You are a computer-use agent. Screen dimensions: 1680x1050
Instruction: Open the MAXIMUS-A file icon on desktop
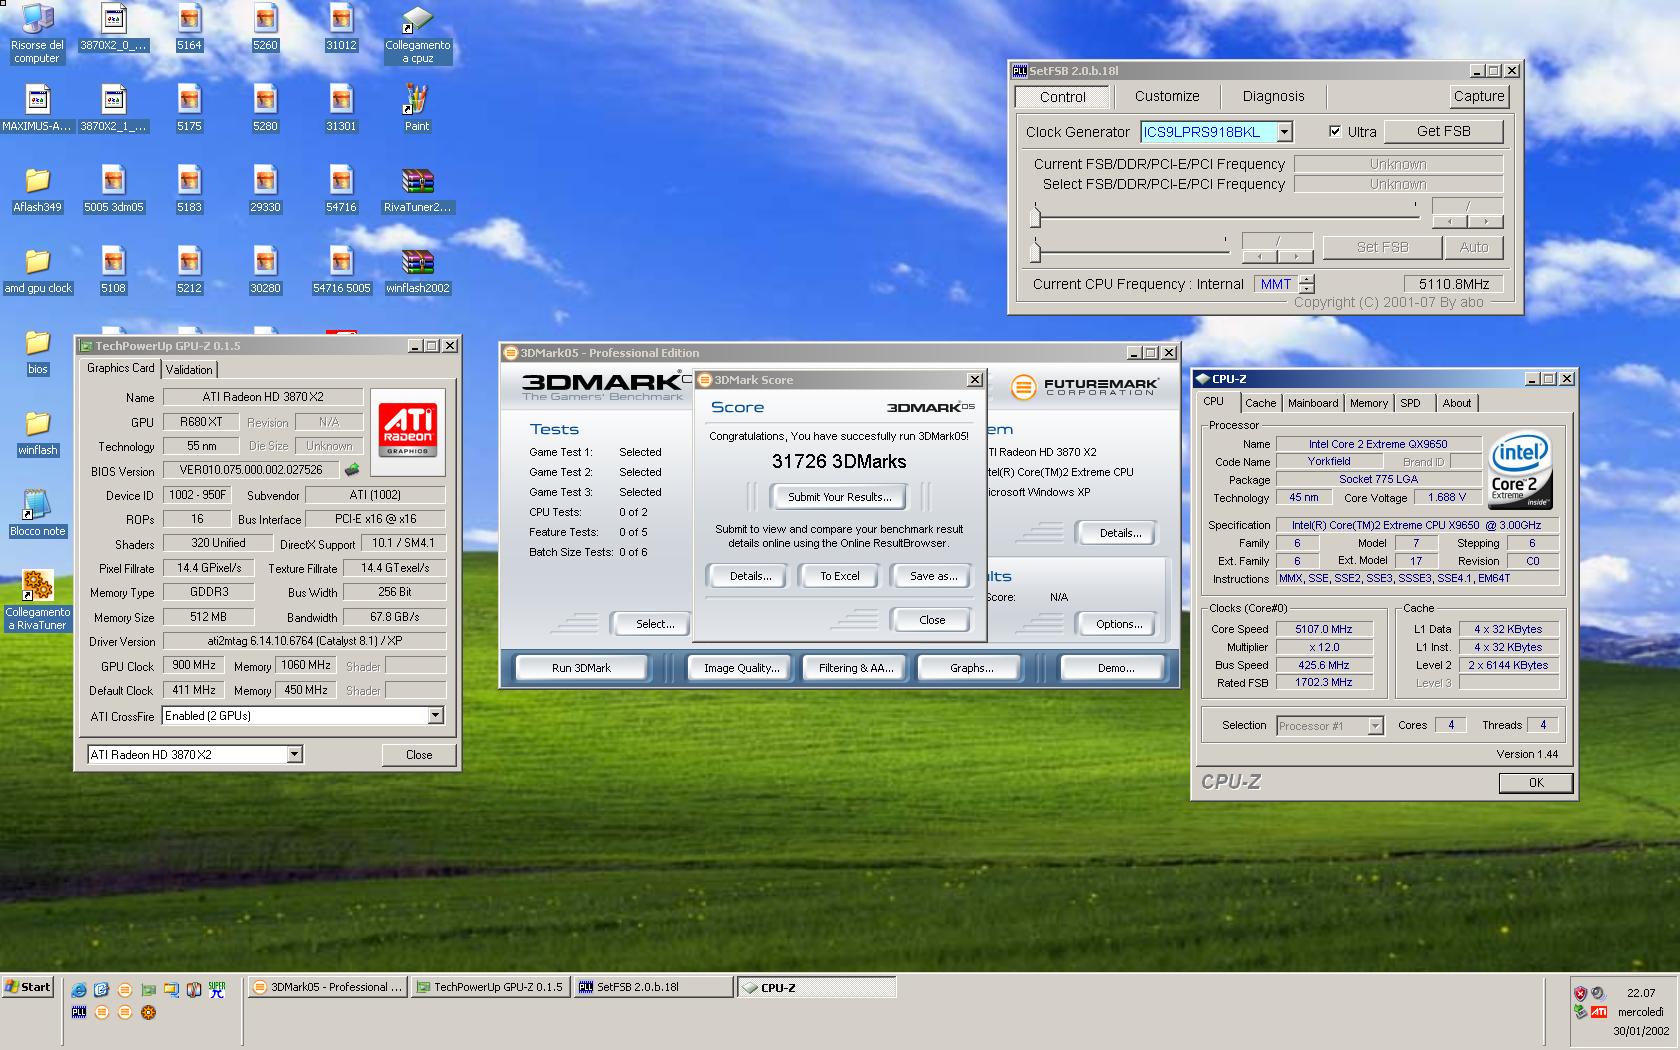coord(37,108)
